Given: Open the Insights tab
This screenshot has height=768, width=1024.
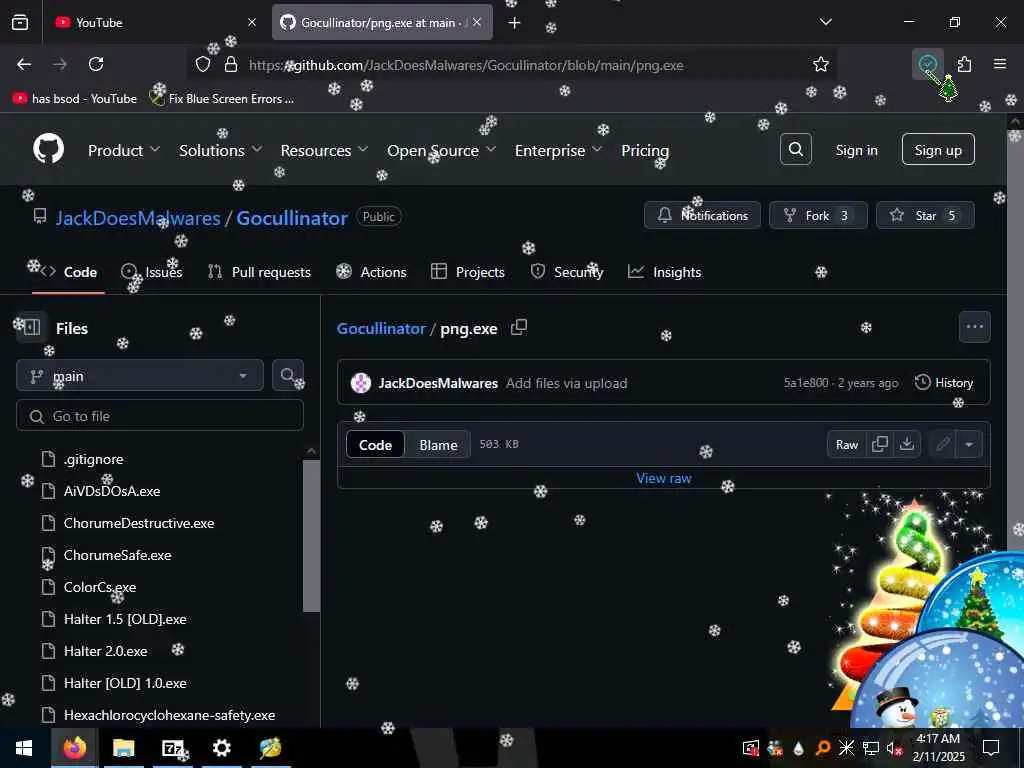Looking at the screenshot, I should point(665,272).
